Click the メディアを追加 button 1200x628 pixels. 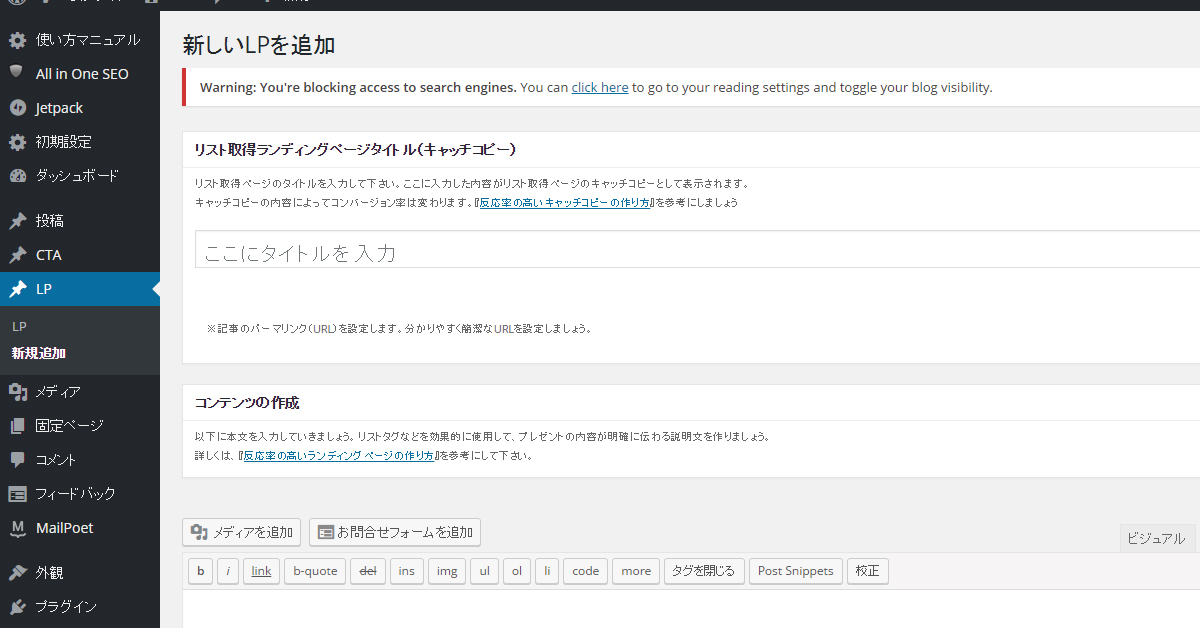(x=242, y=532)
